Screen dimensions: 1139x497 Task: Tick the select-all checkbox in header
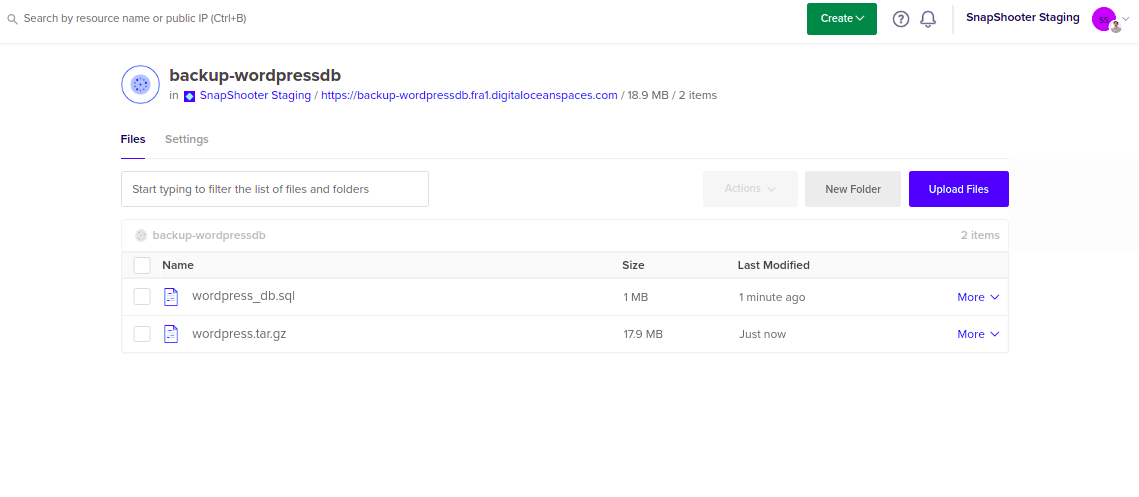click(x=142, y=265)
